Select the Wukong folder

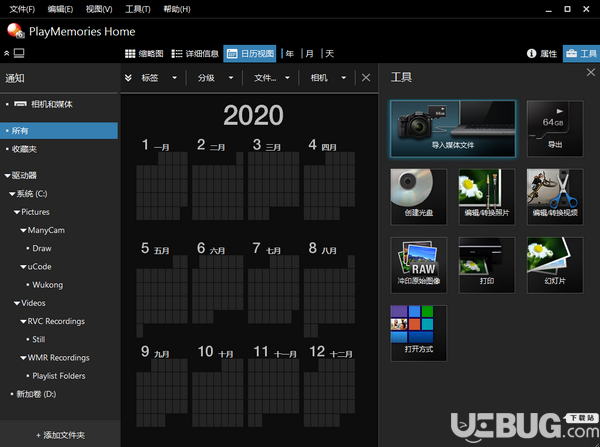point(47,285)
